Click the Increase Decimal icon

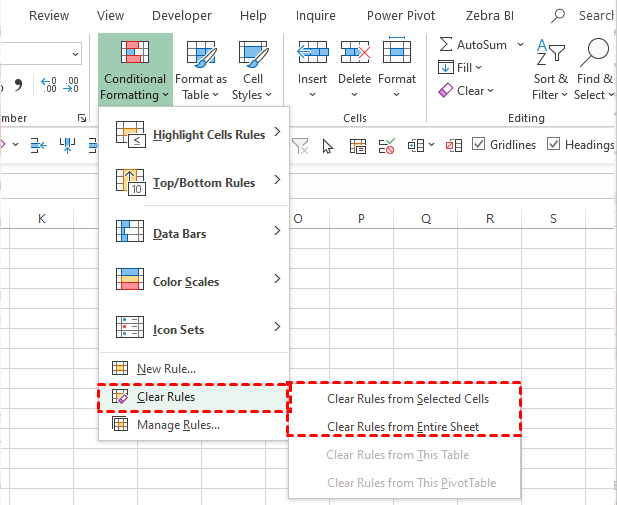coord(49,85)
